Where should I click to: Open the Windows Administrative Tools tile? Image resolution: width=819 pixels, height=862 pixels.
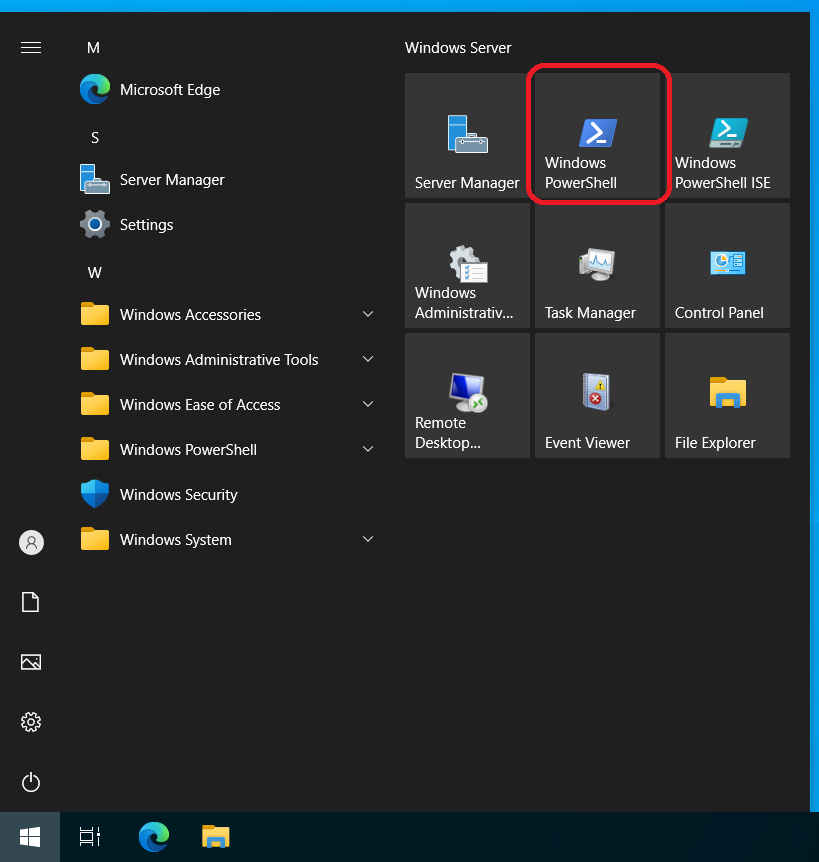(x=467, y=266)
